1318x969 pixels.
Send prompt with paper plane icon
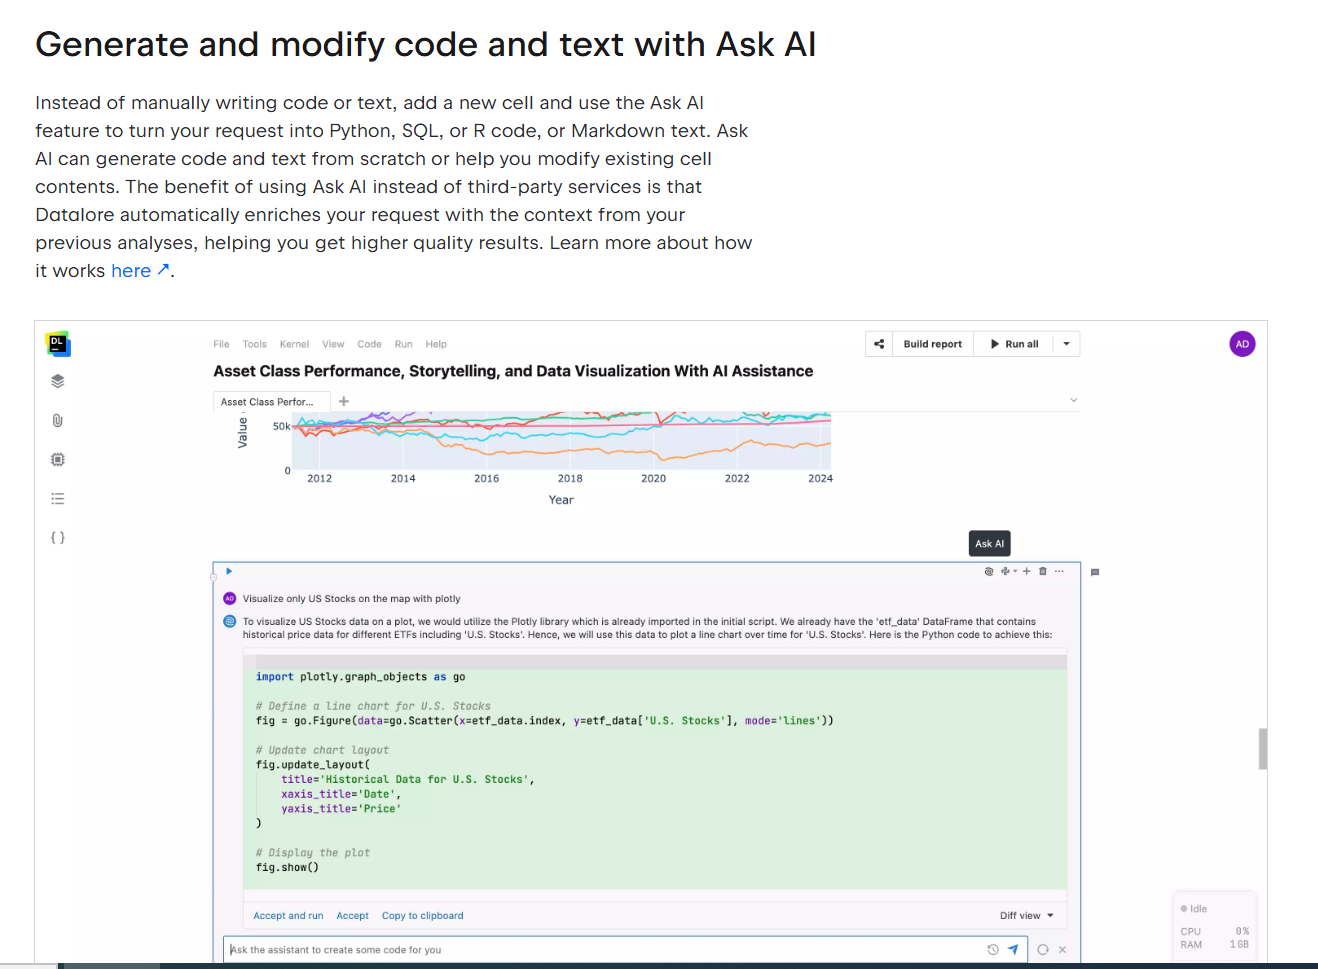1013,950
